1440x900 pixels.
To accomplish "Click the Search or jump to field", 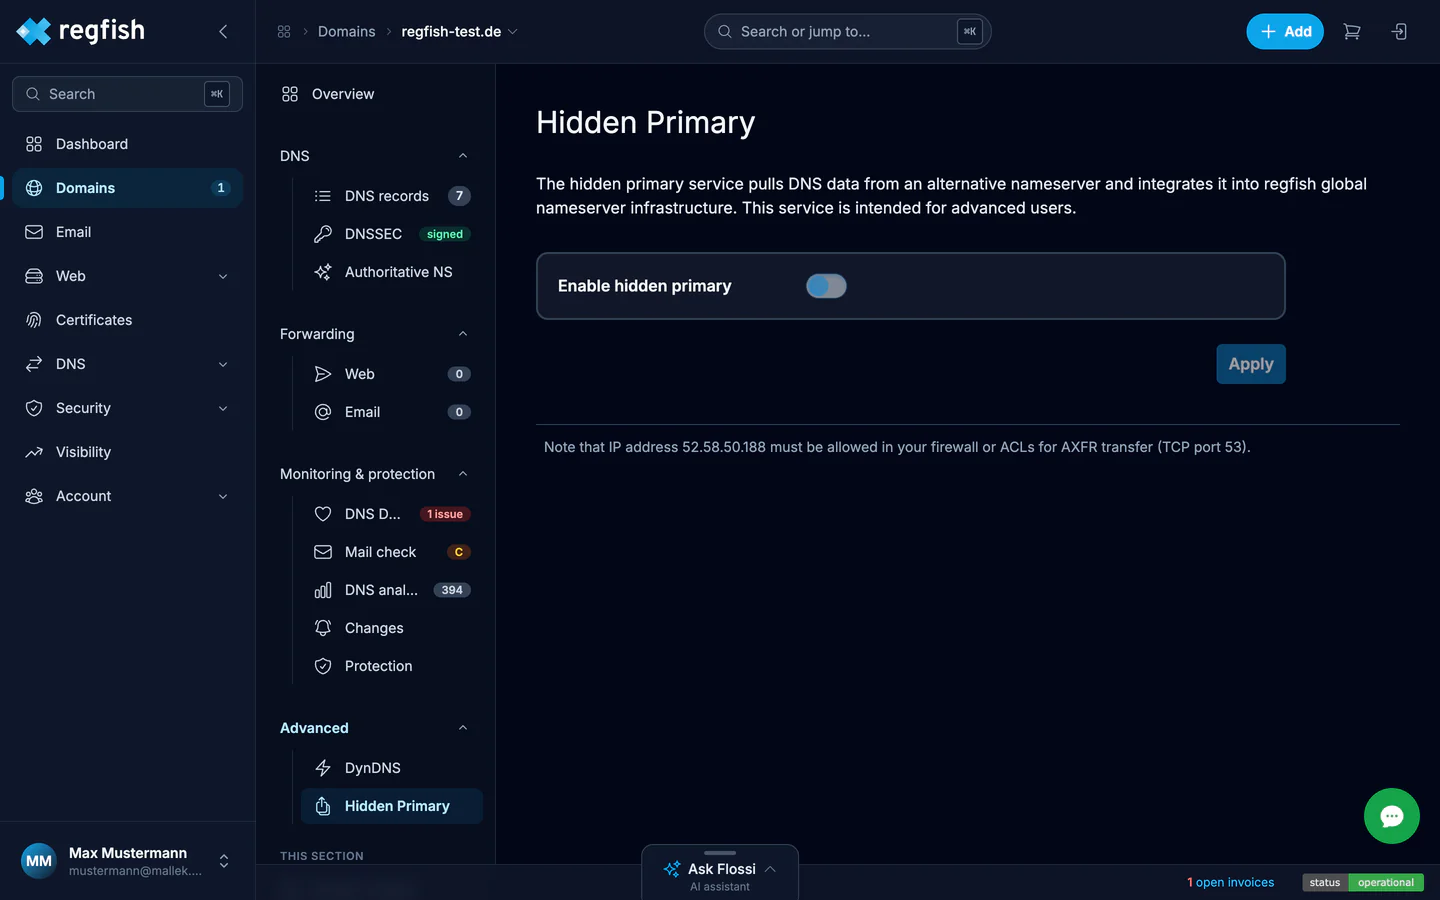I will 848,32.
